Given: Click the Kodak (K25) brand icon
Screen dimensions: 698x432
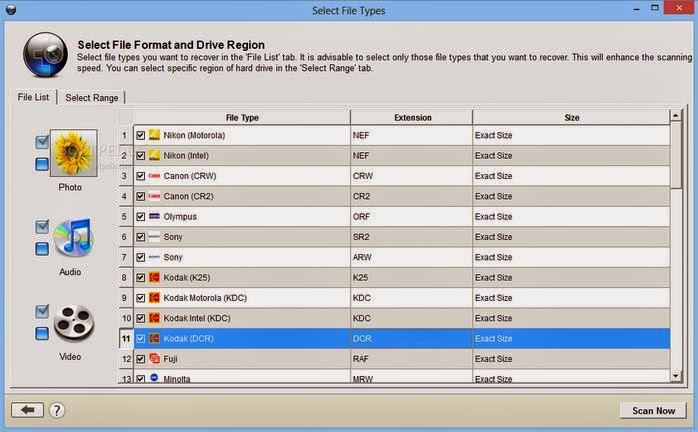Looking at the screenshot, I should 154,277.
